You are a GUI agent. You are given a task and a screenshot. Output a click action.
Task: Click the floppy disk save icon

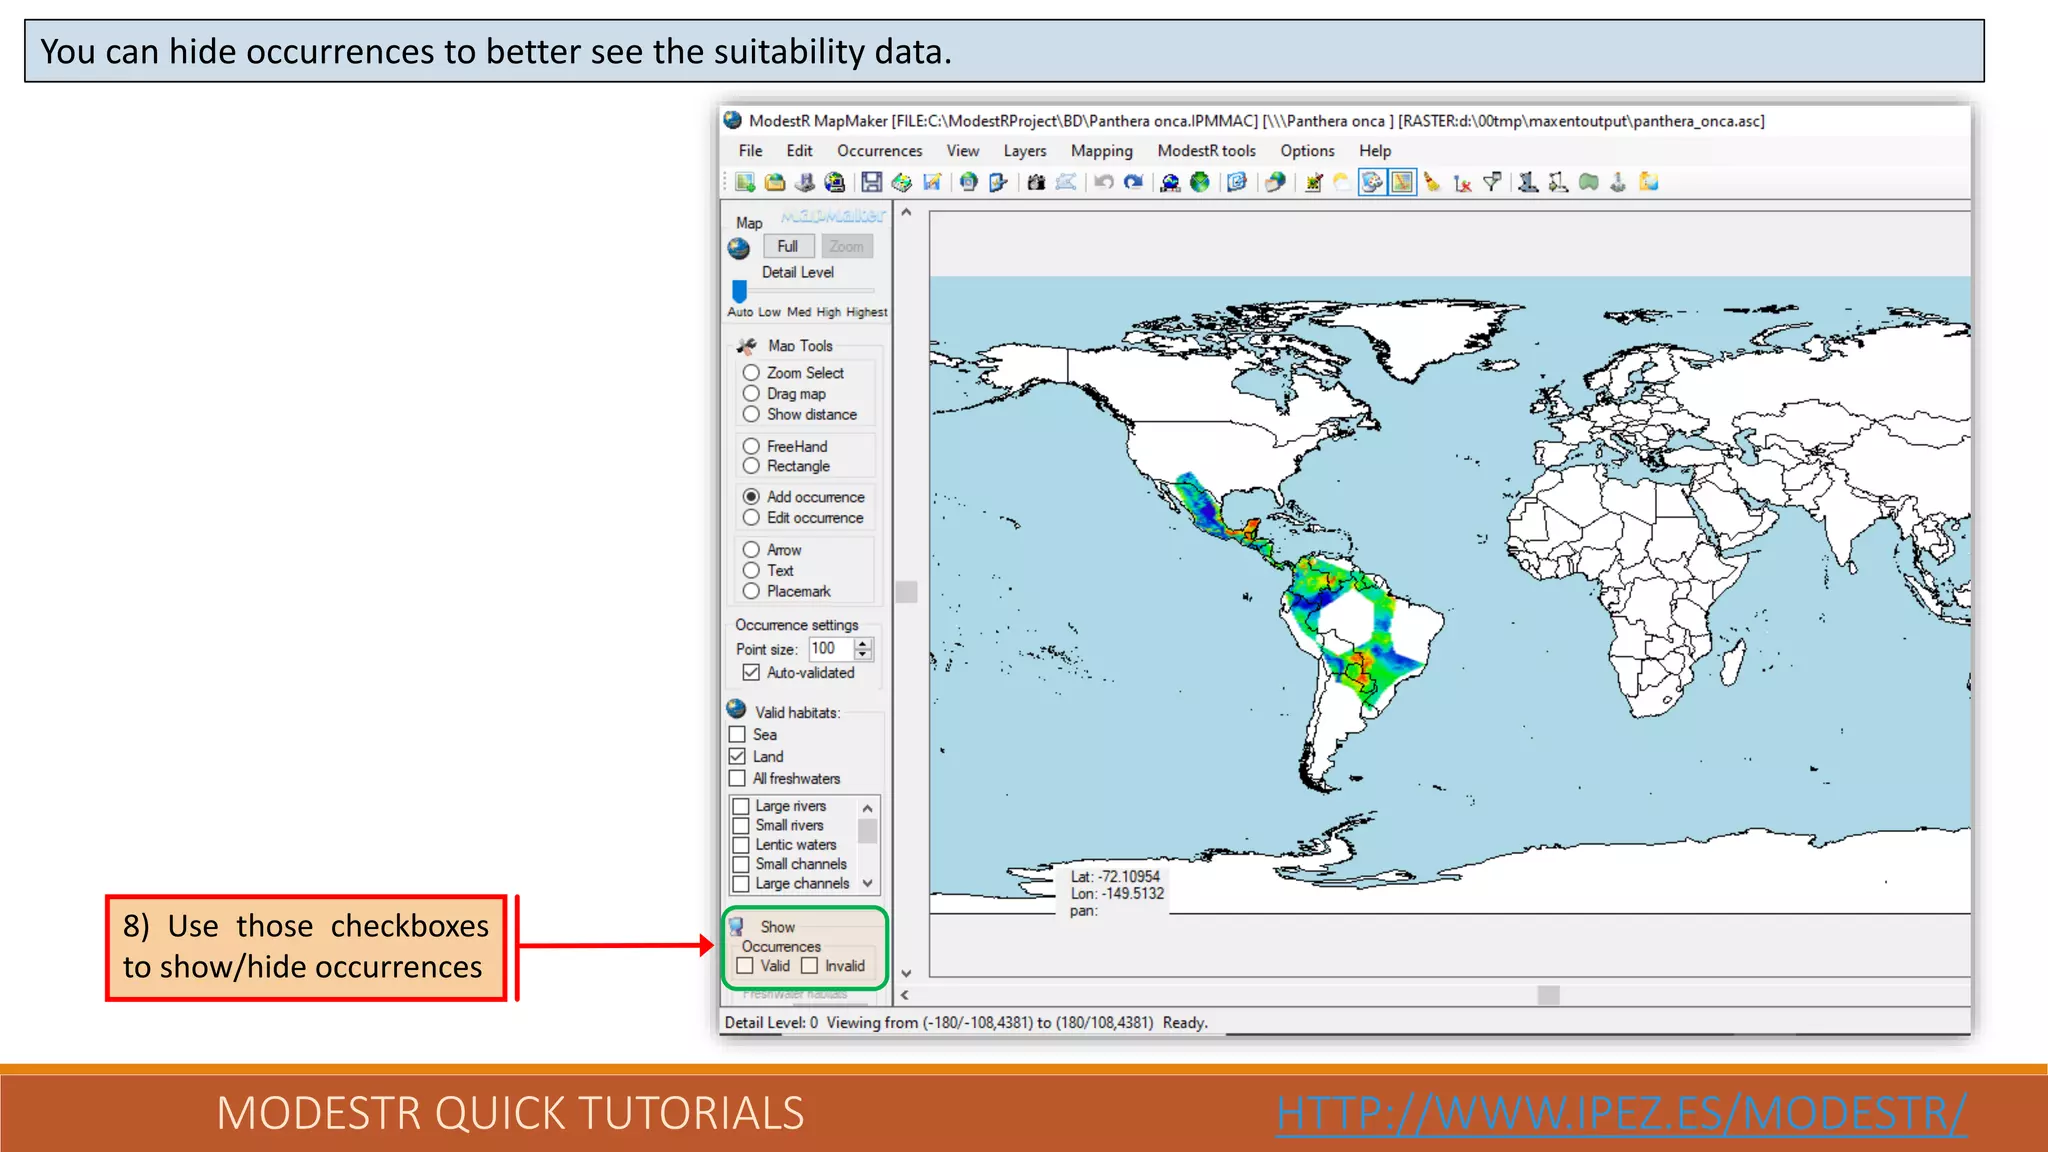point(872,182)
